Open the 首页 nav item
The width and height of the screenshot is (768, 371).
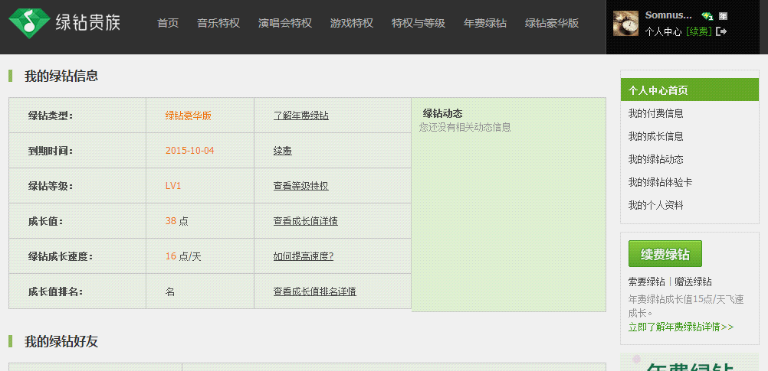168,23
